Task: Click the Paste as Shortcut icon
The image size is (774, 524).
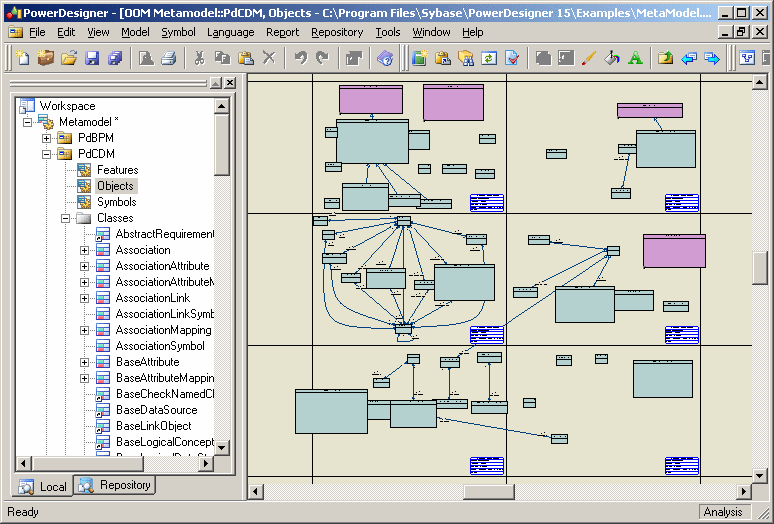Action: [443, 58]
